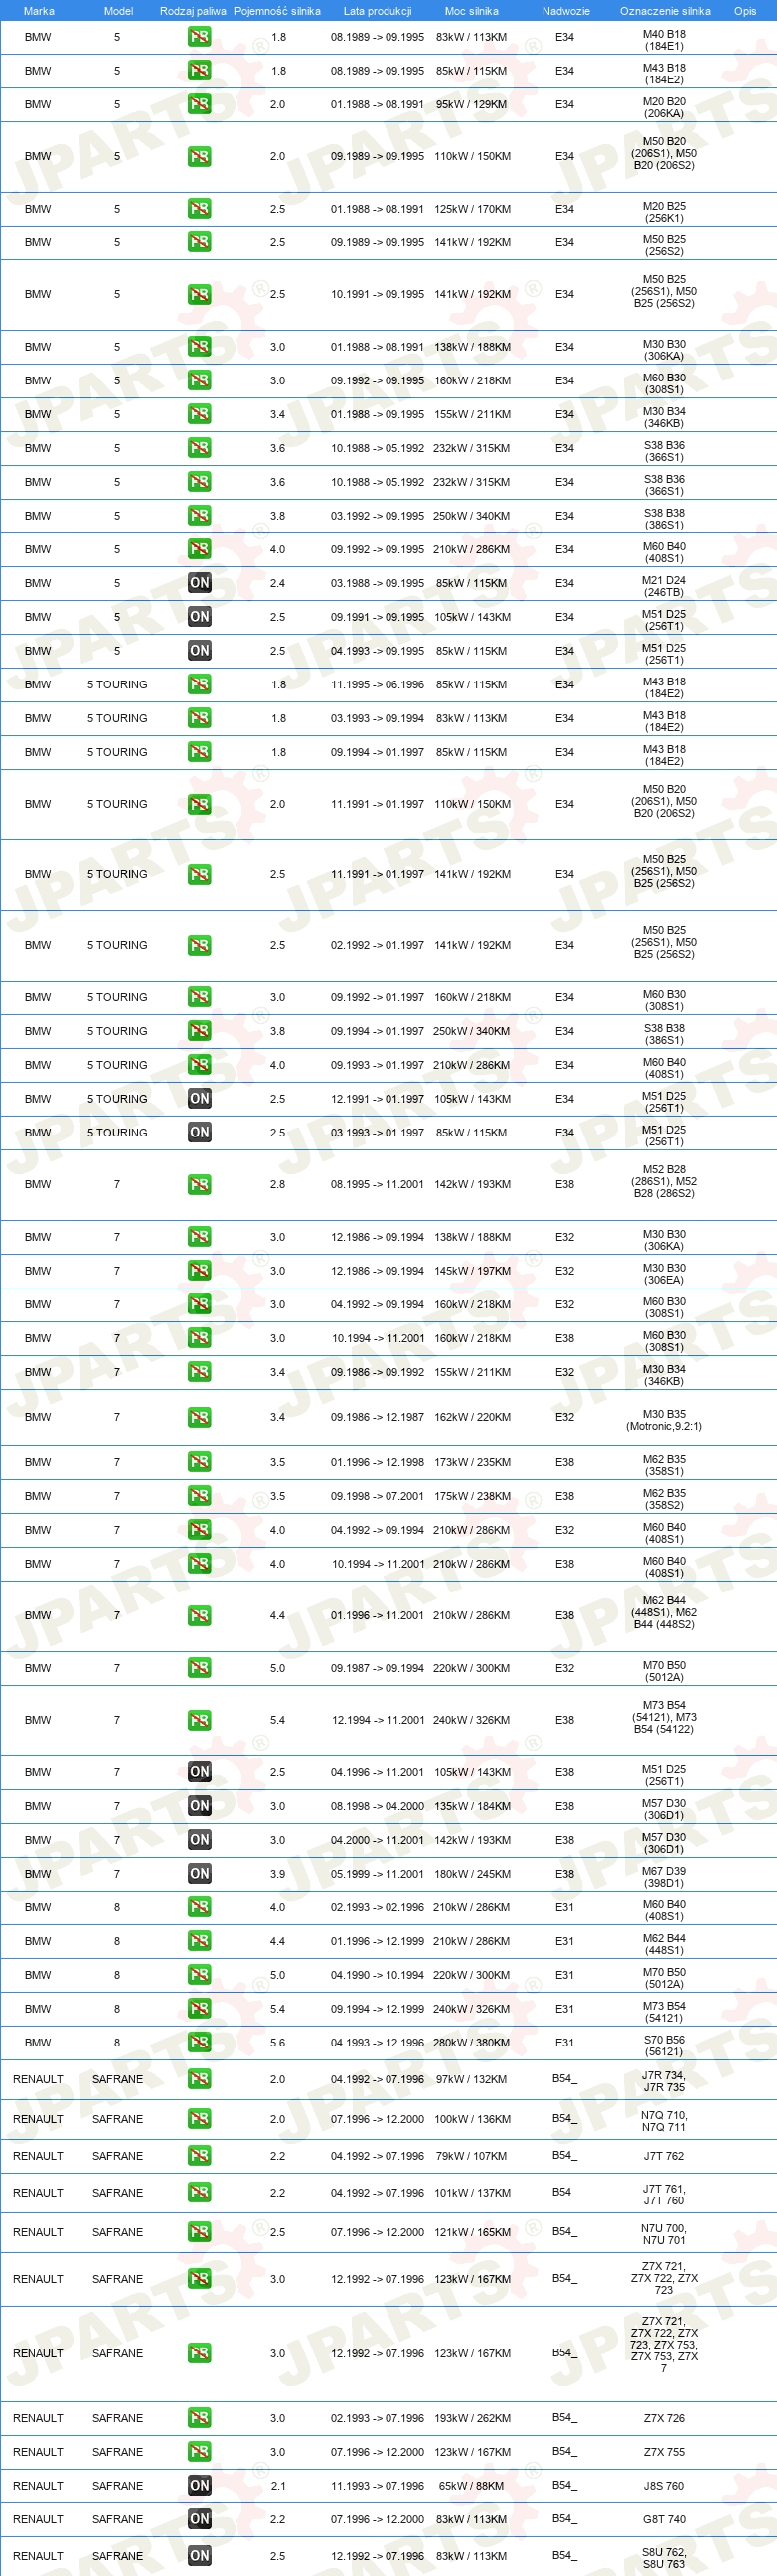Click PB icon for BMW 7 5.4 M73 B54
The image size is (777, 2576).
199,1720
